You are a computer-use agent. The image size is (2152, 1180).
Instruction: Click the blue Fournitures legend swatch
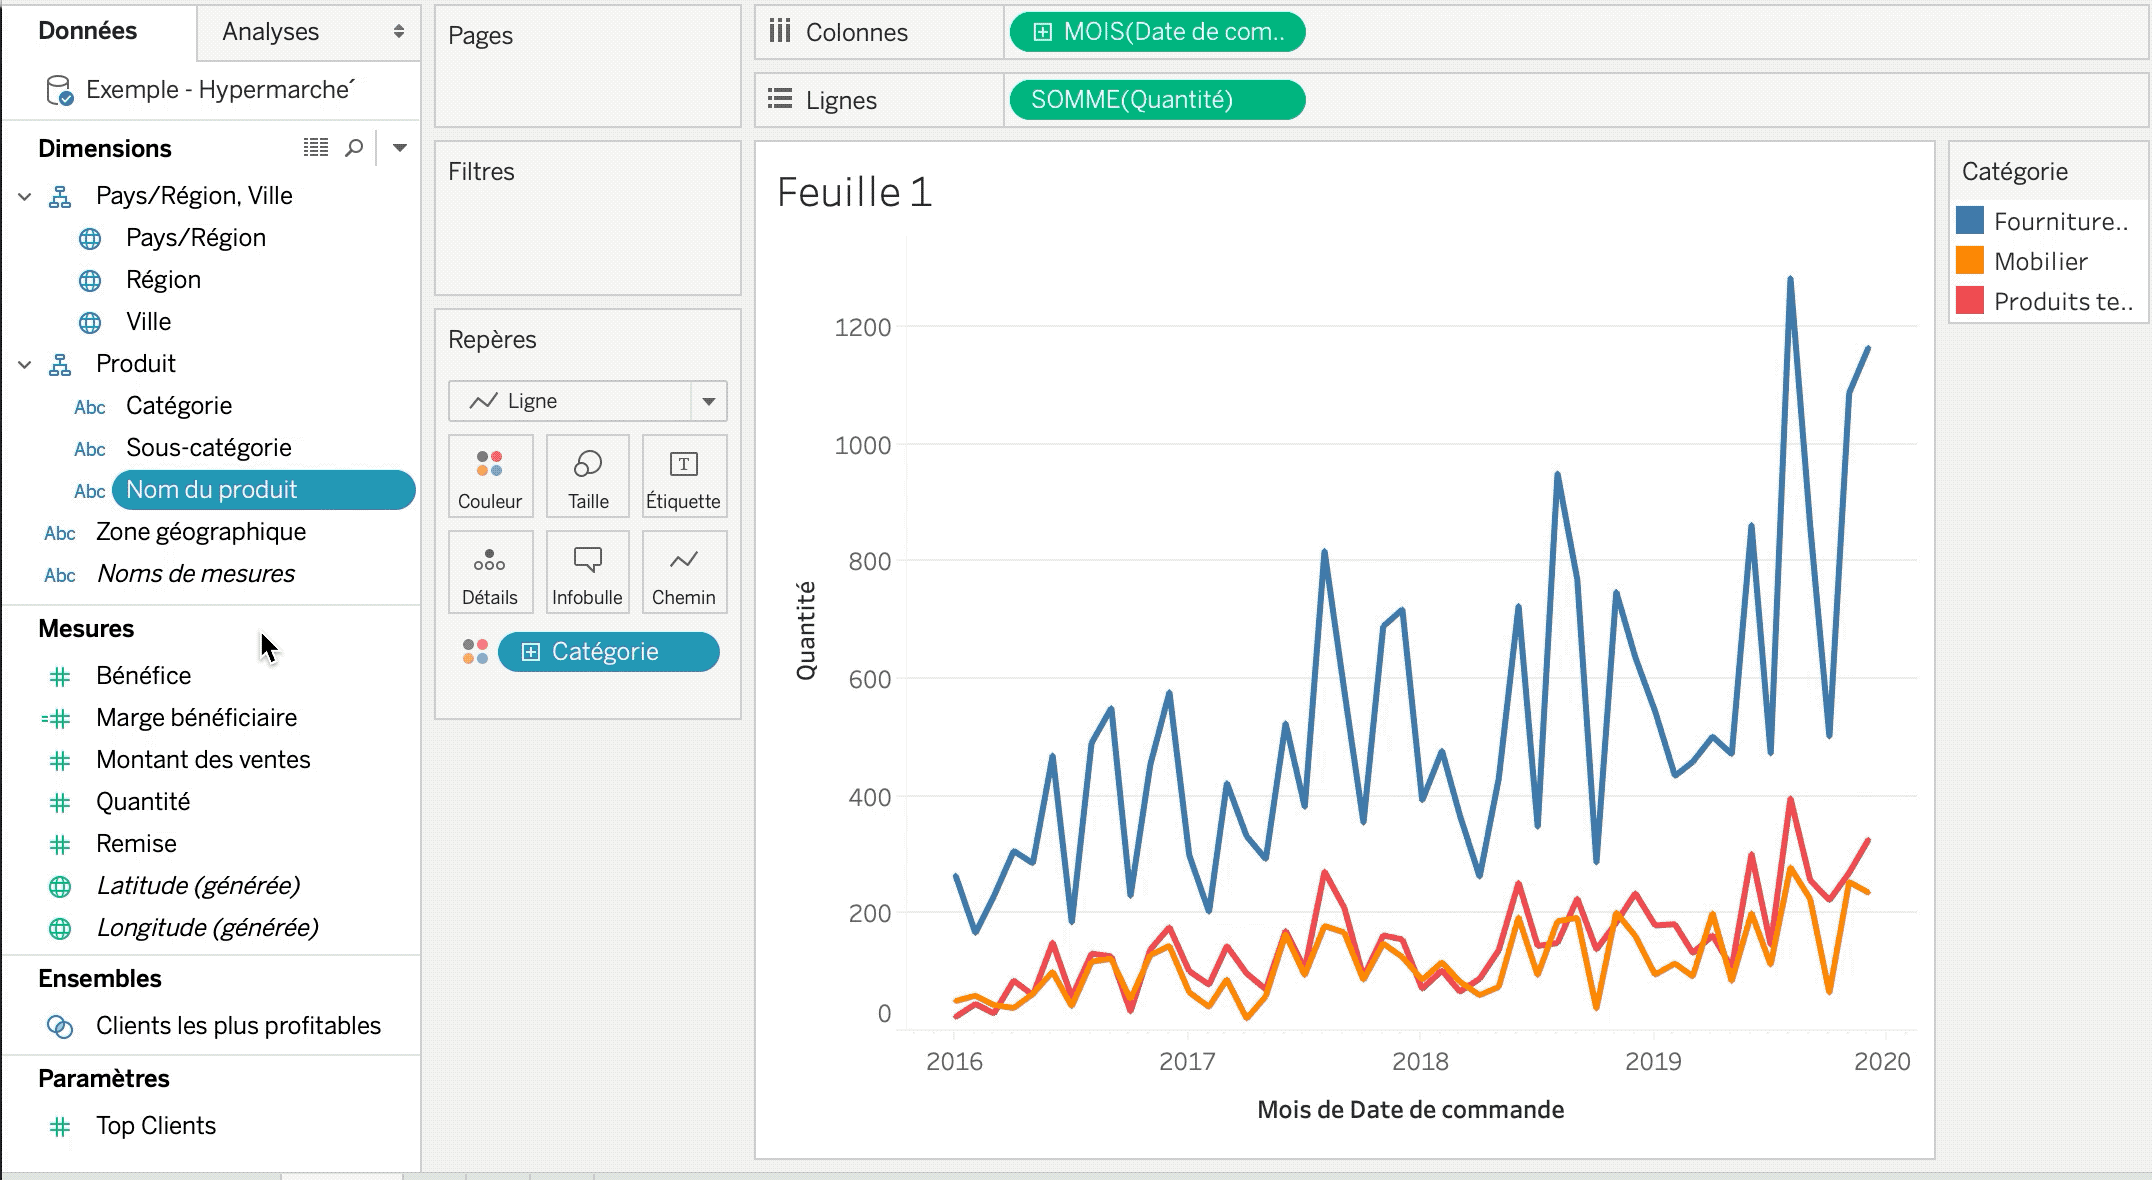(x=1970, y=221)
